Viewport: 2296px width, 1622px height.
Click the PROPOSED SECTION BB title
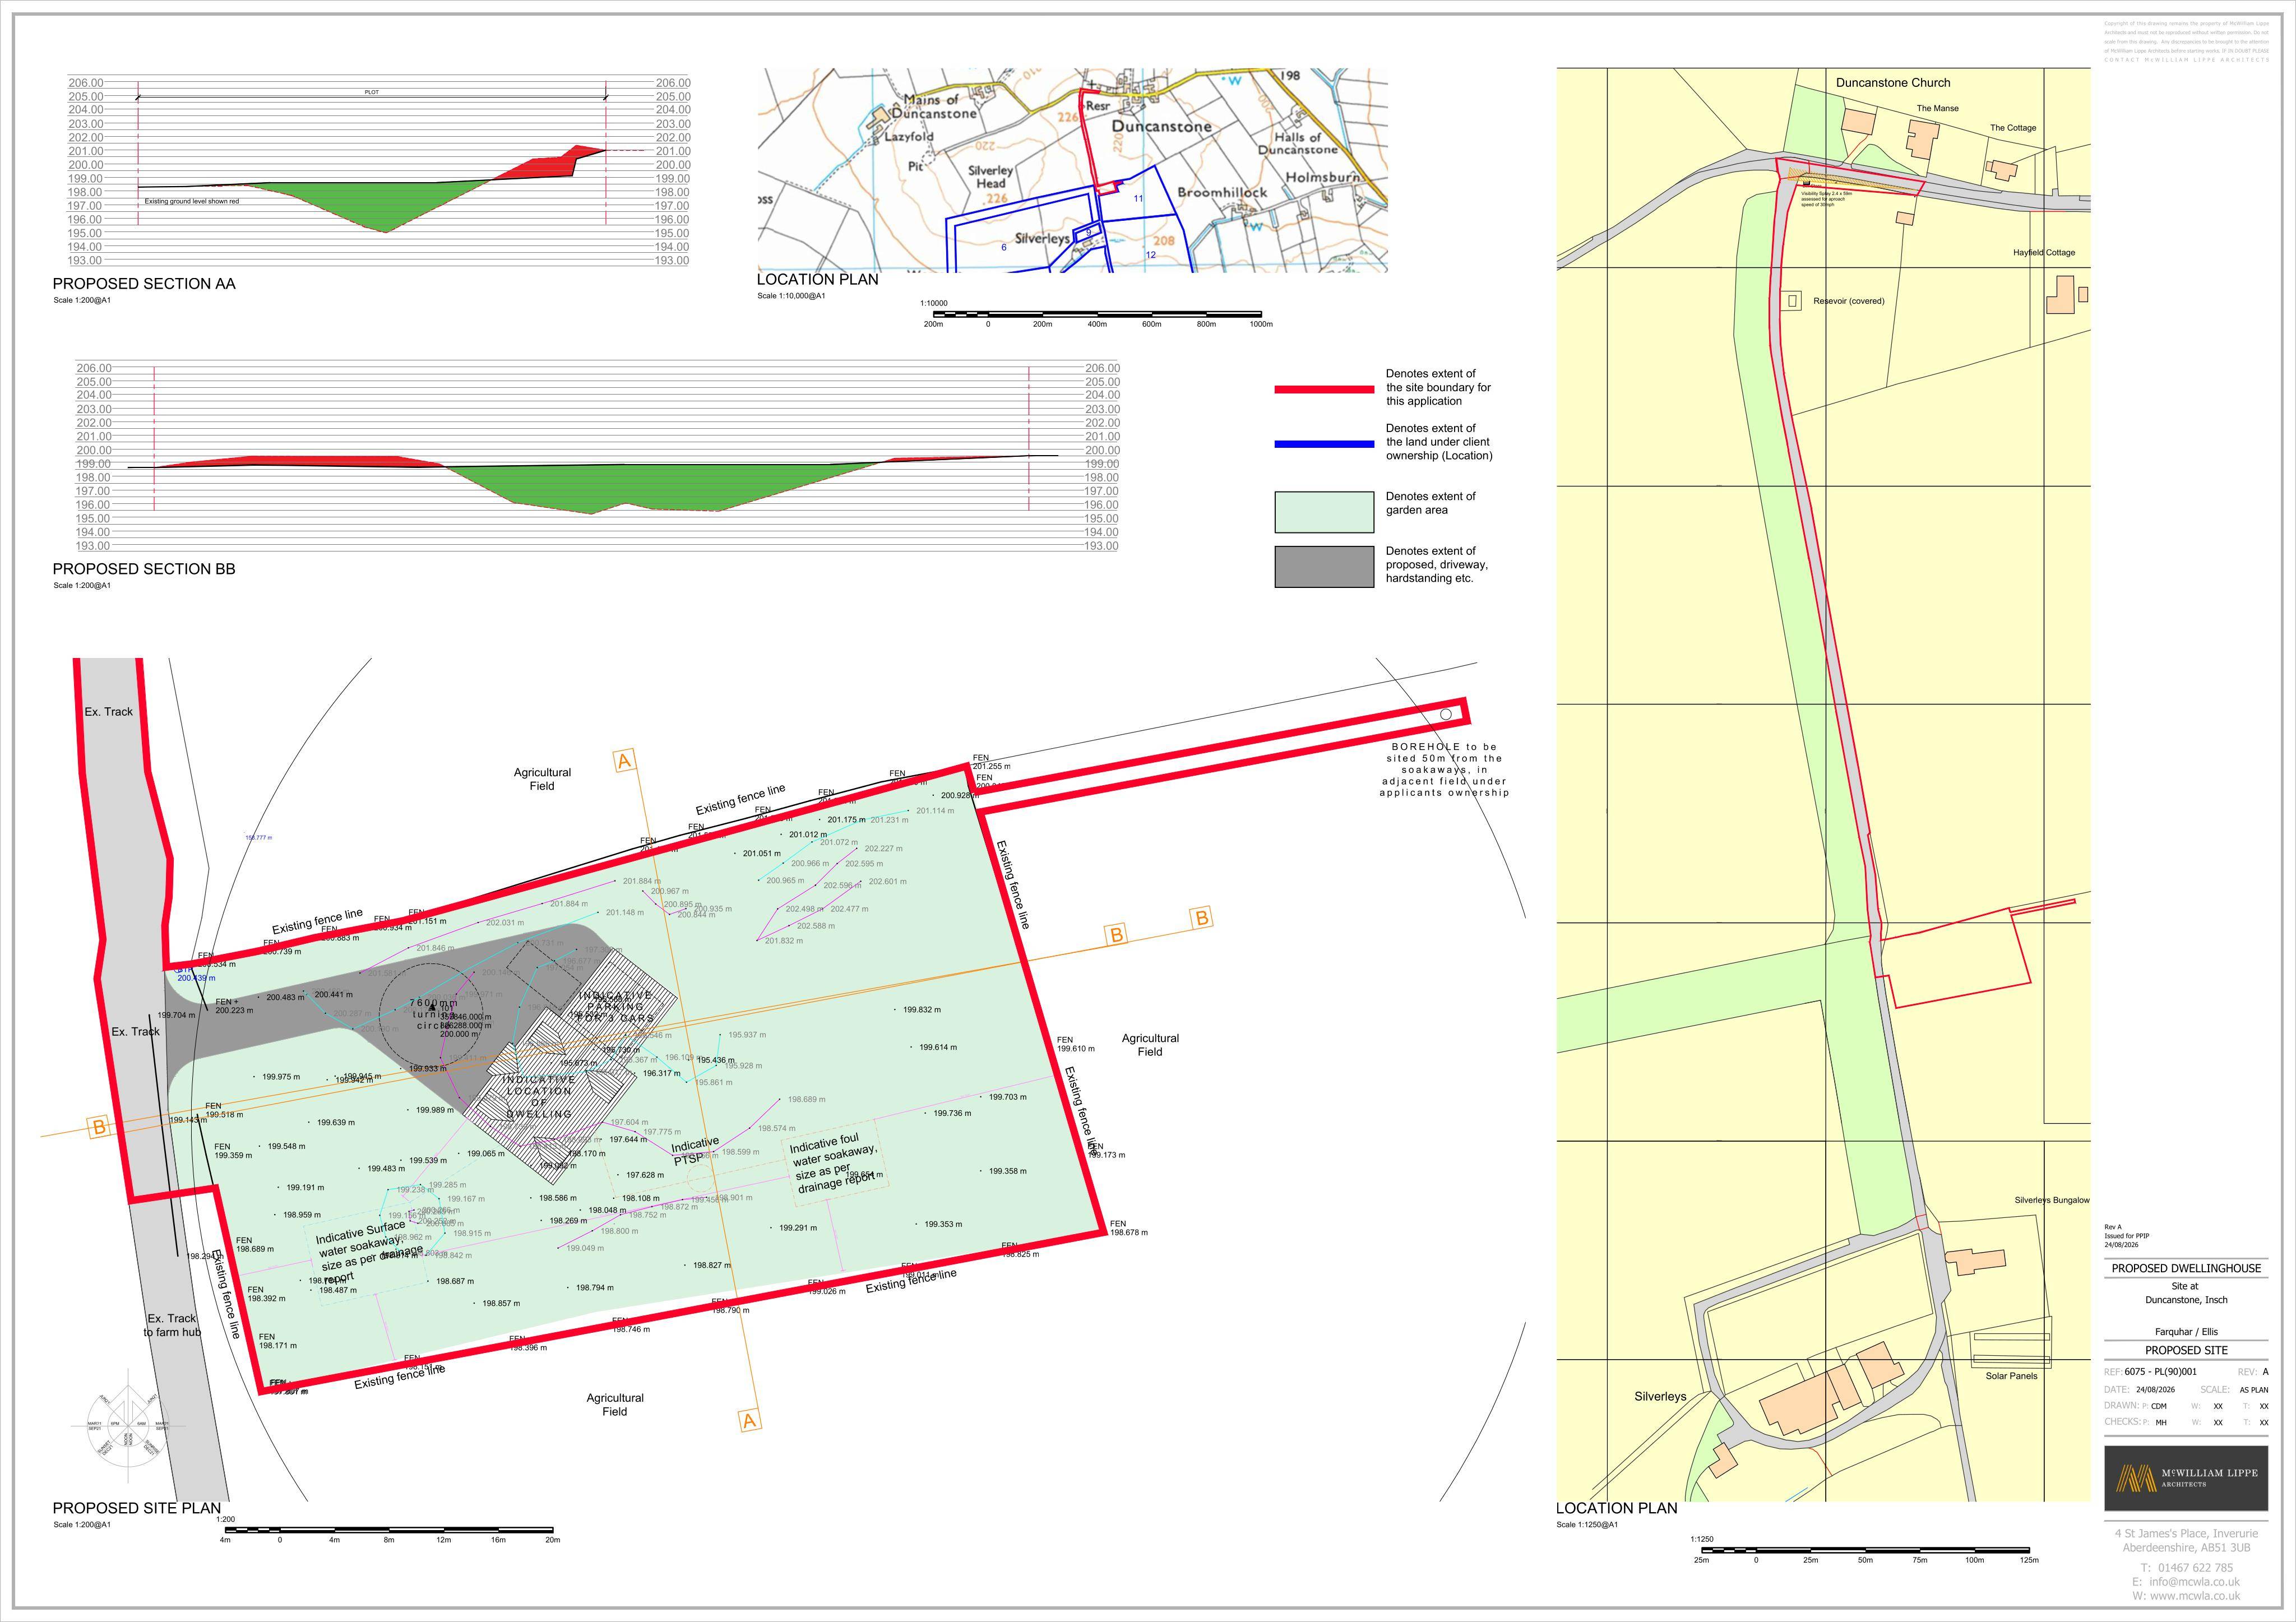click(144, 569)
